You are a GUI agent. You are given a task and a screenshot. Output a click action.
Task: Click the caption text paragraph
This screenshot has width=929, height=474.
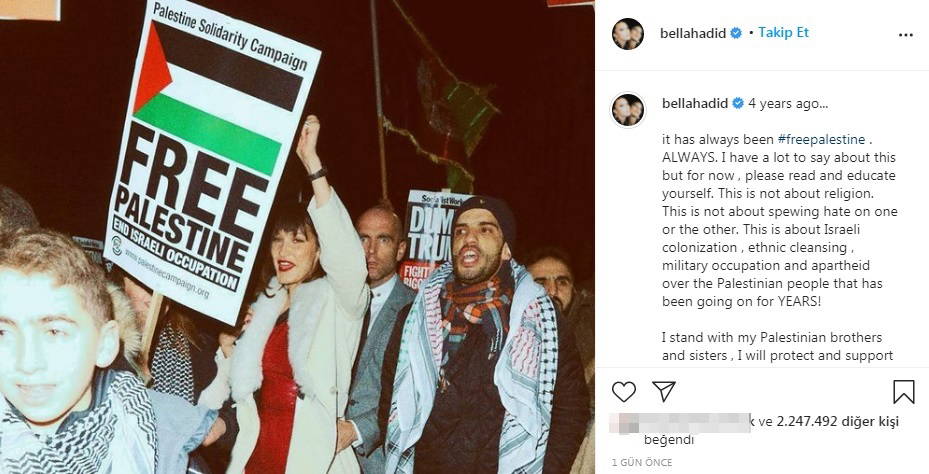pos(780,220)
